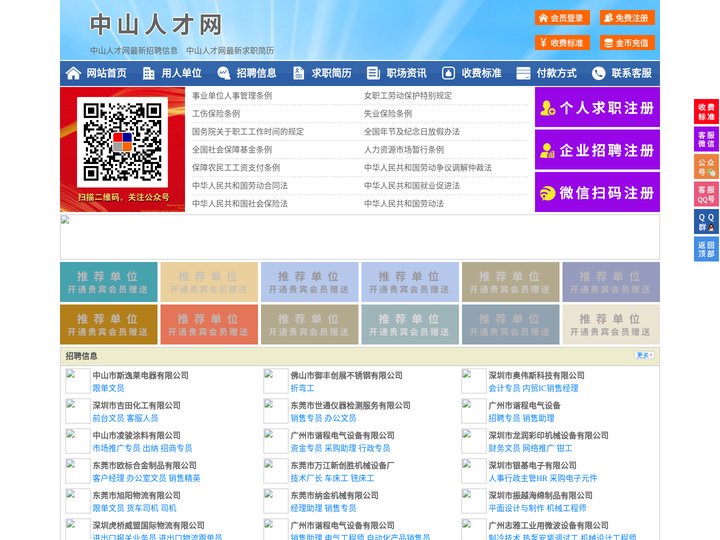Screen dimensions: 720x540
Task: Open the 失业保险条例 link
Action: click(x=388, y=113)
